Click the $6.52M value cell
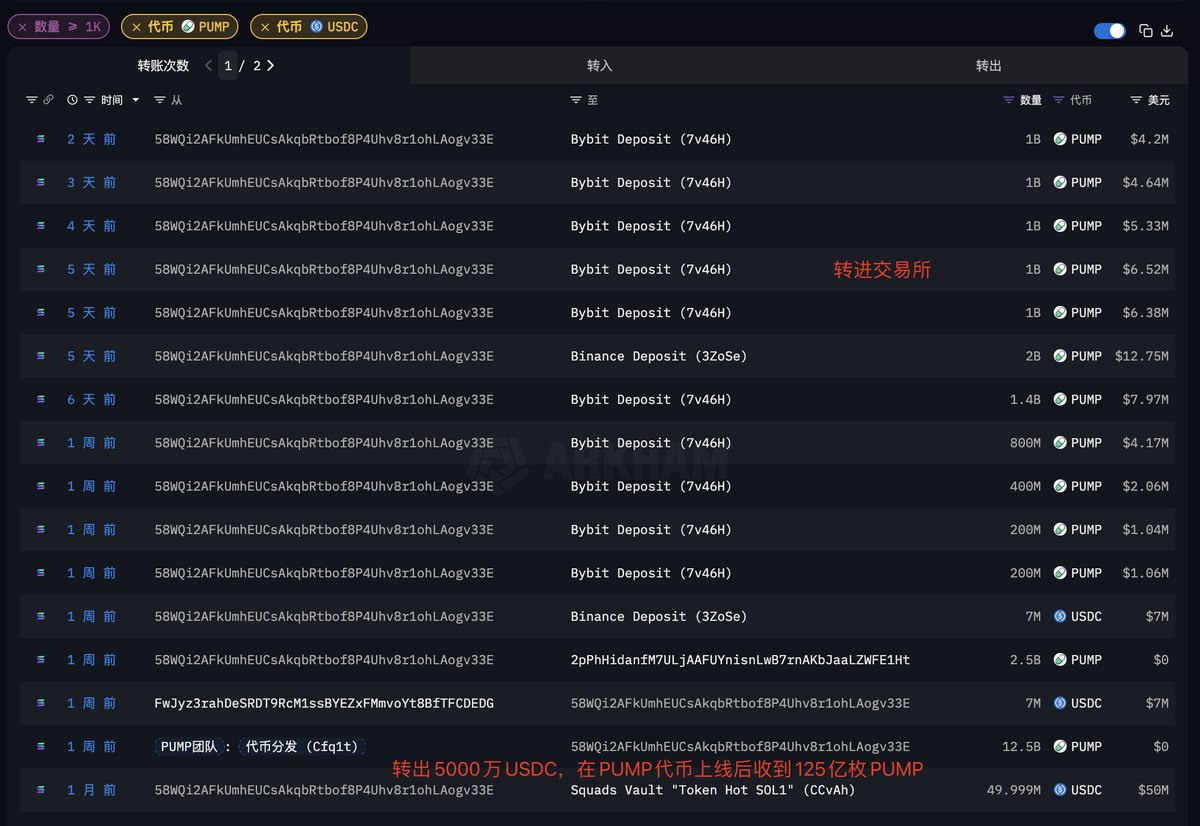This screenshot has height=826, width=1200. point(1145,269)
